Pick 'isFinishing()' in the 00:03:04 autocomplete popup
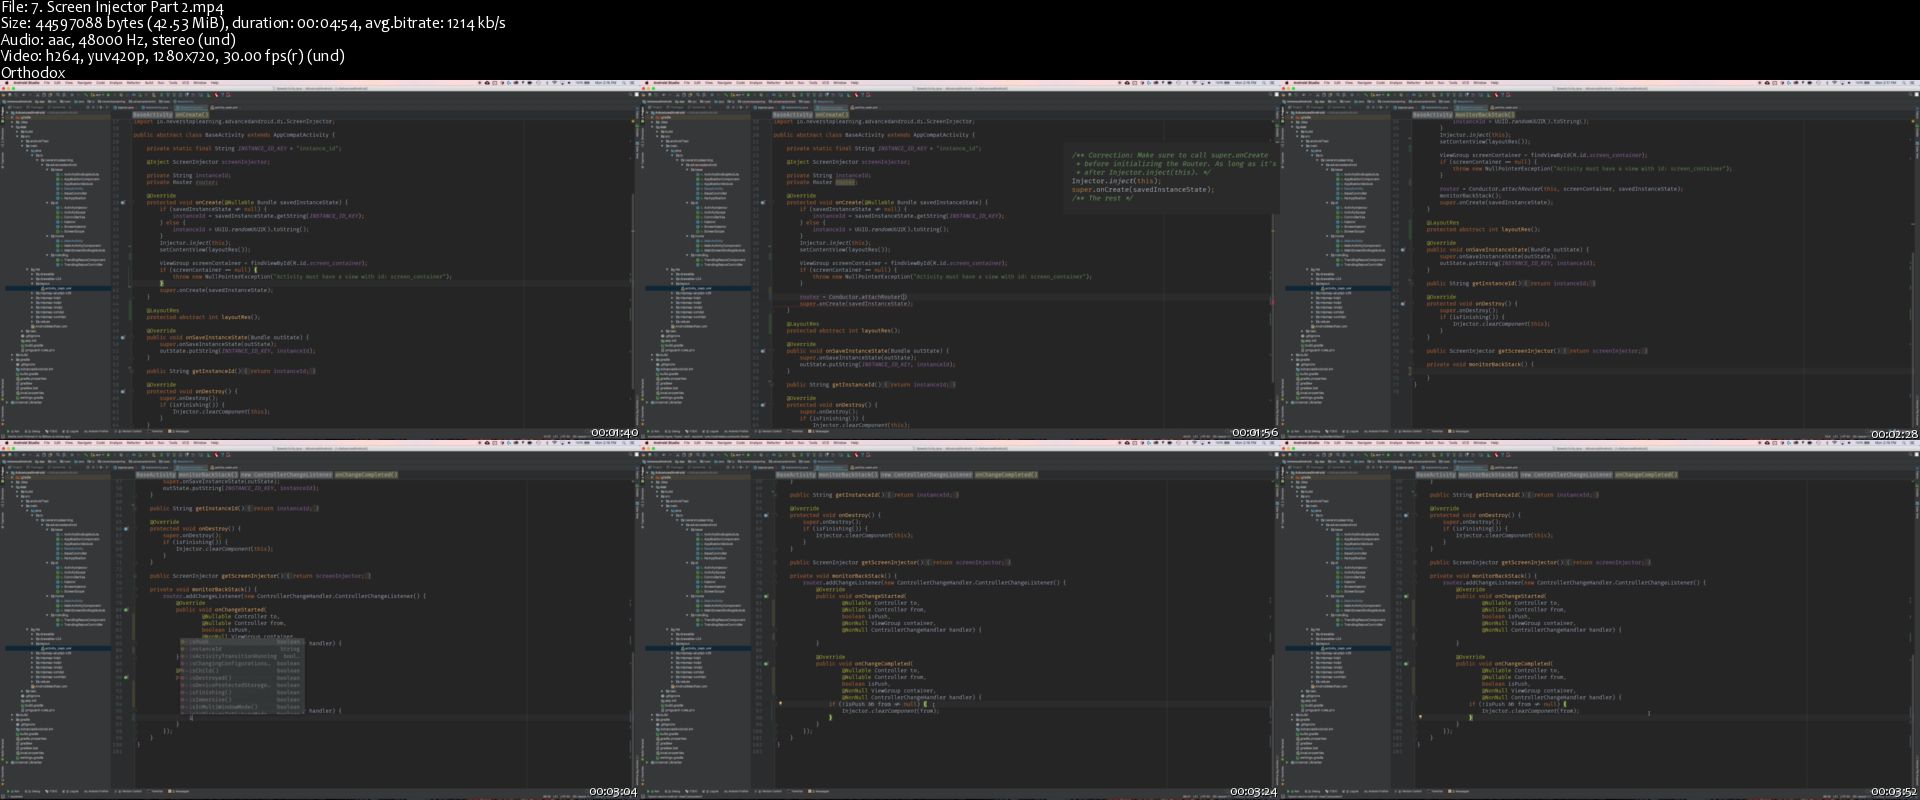This screenshot has width=1920, height=800. click(x=240, y=692)
